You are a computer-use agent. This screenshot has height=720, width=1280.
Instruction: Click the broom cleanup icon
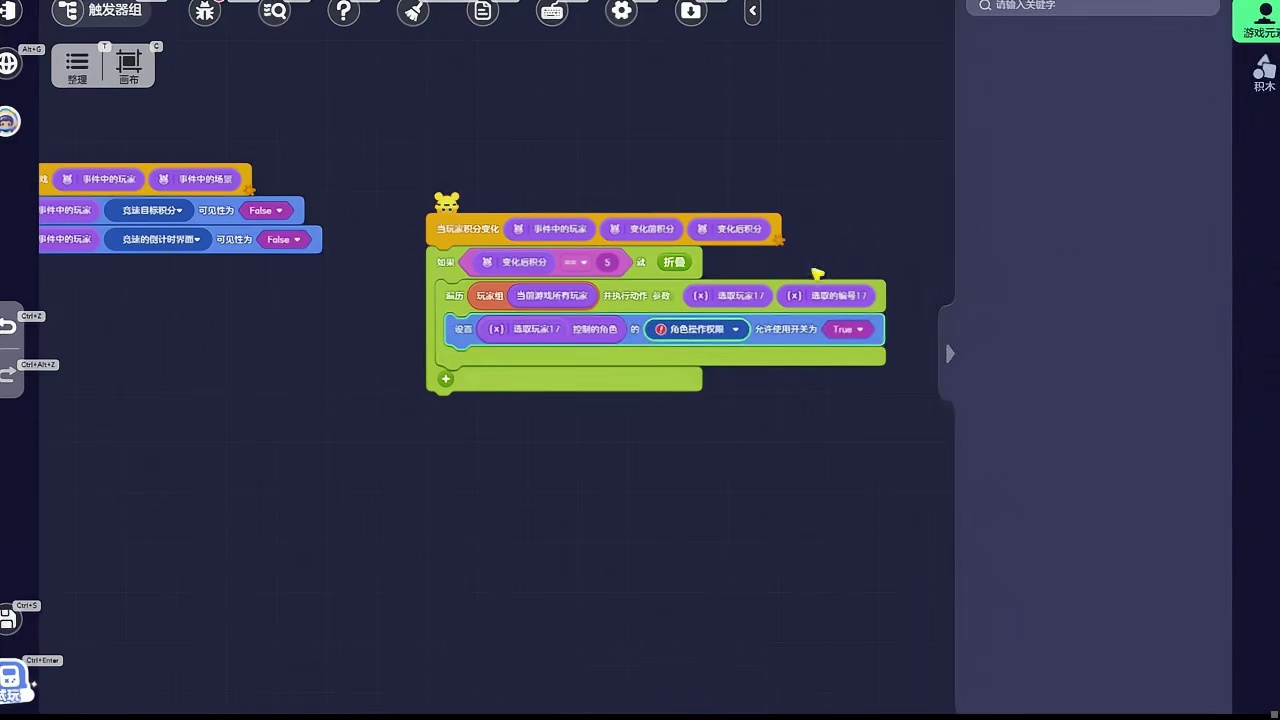tap(413, 11)
